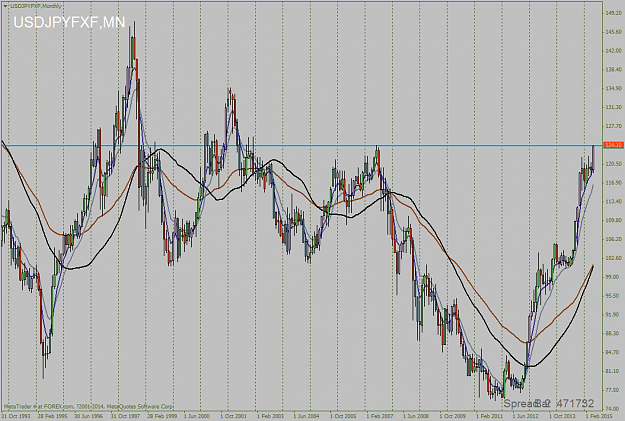Click the 1 Jun 2004 date label
Screen dimensions: 625x421
pyautogui.click(x=306, y=416)
